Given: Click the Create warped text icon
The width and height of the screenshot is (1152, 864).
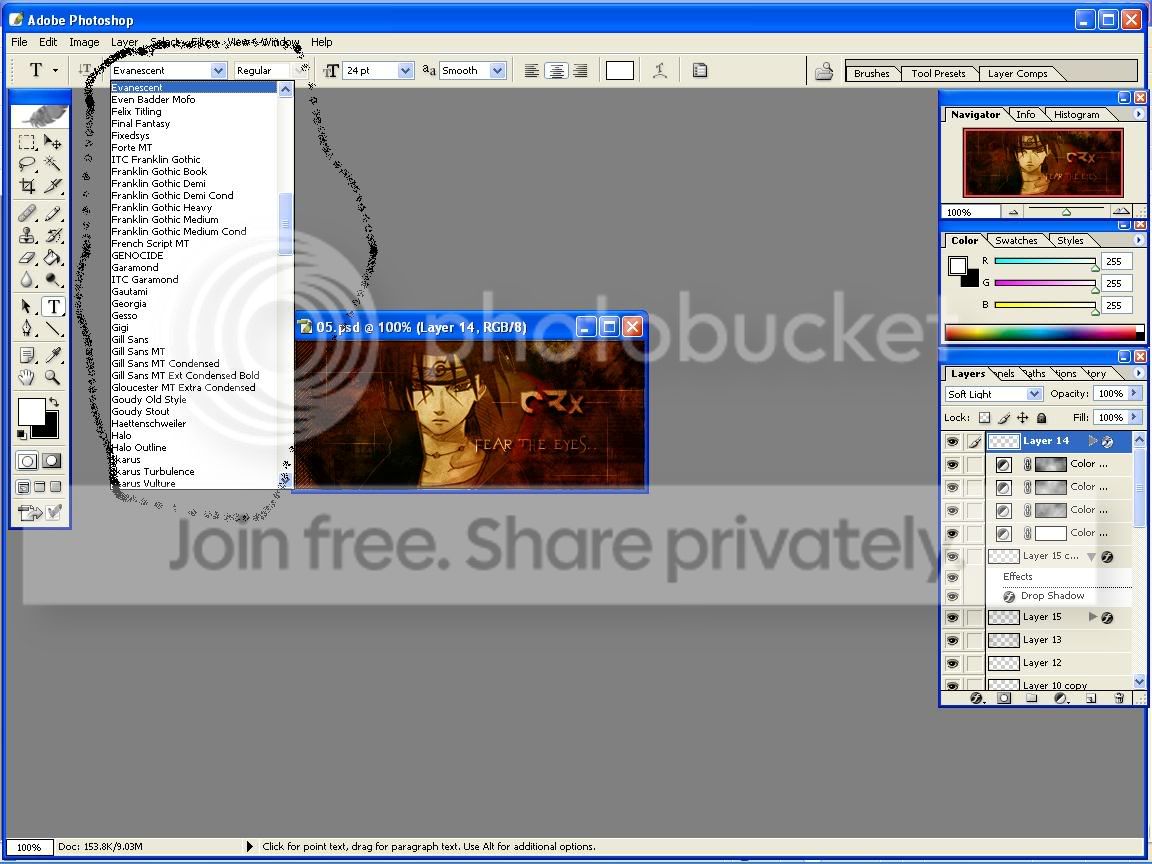Looking at the screenshot, I should pos(660,71).
